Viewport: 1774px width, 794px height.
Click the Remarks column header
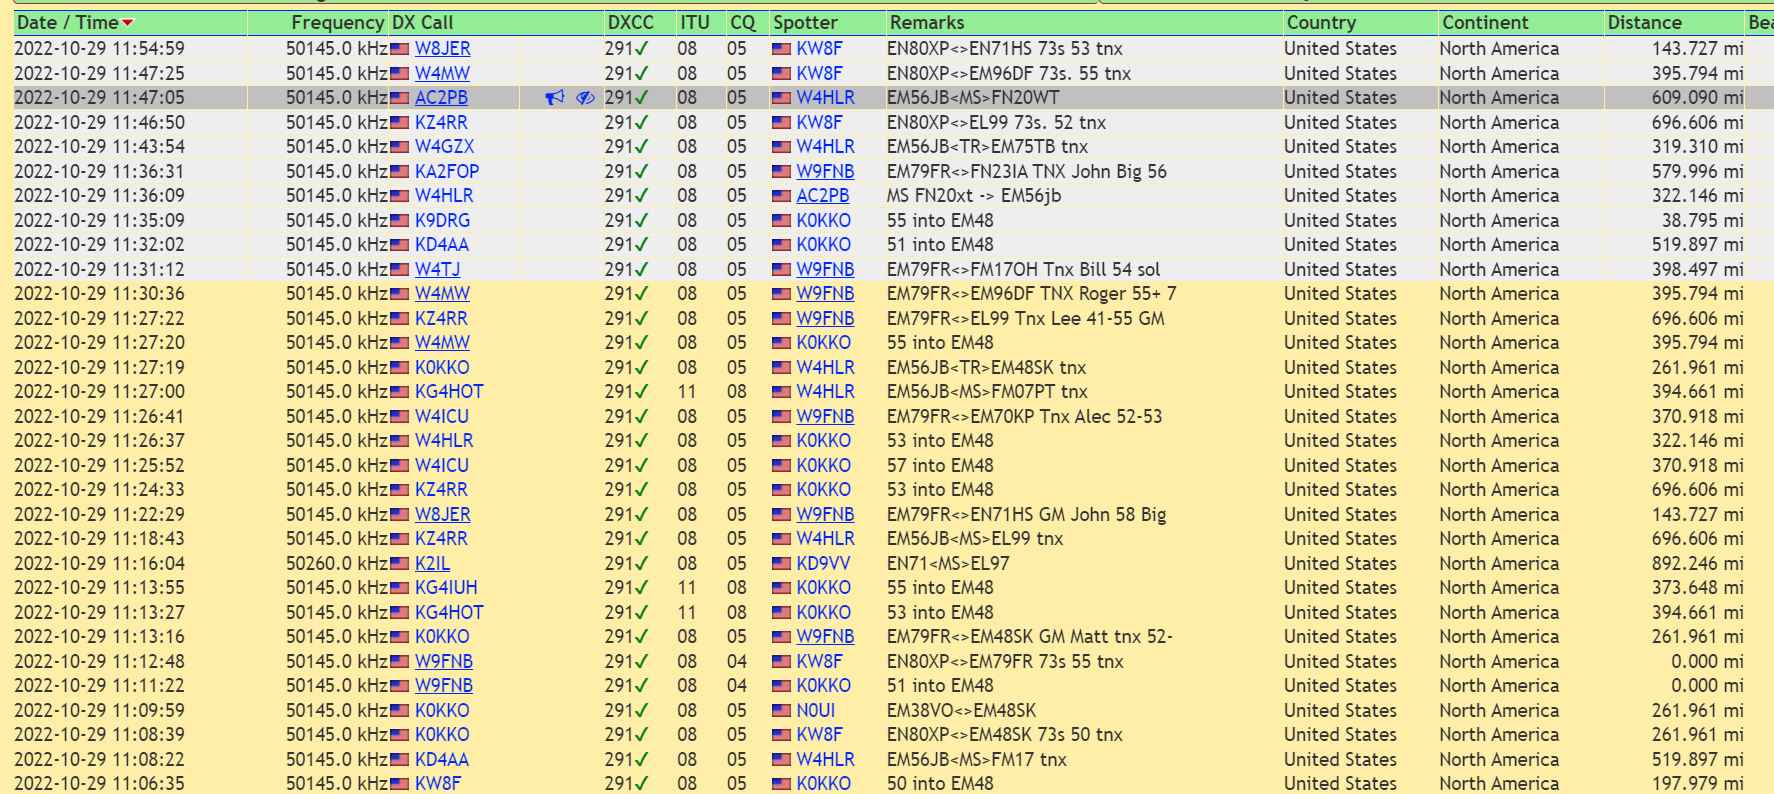tap(927, 22)
